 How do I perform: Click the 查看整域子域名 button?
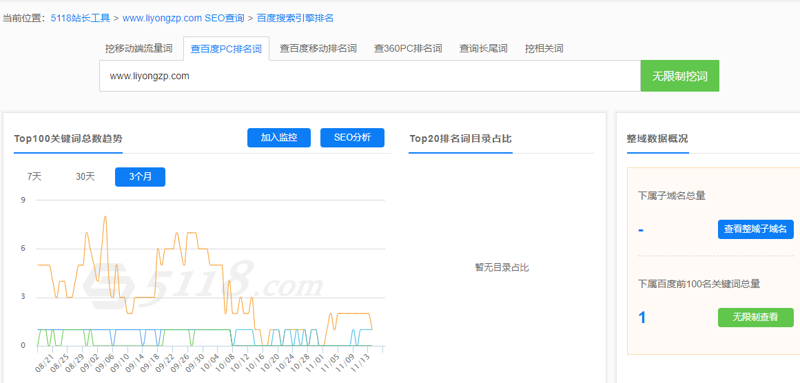(756, 229)
